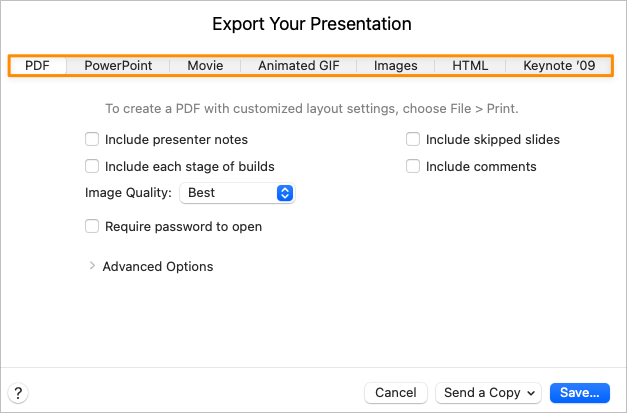Choose the Images export tab
This screenshot has height=413, width=627.
(396, 66)
